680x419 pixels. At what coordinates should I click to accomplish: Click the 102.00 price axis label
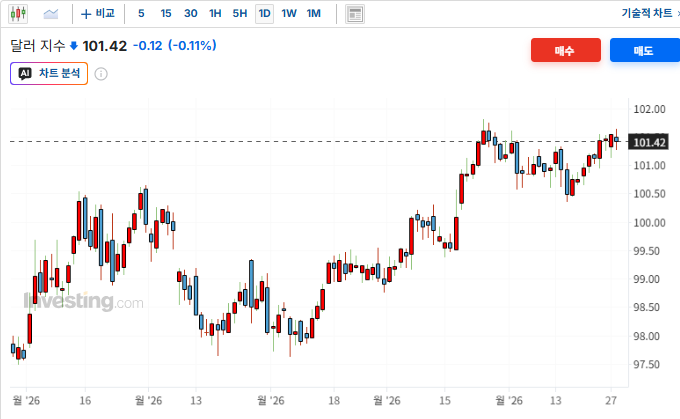(649, 109)
